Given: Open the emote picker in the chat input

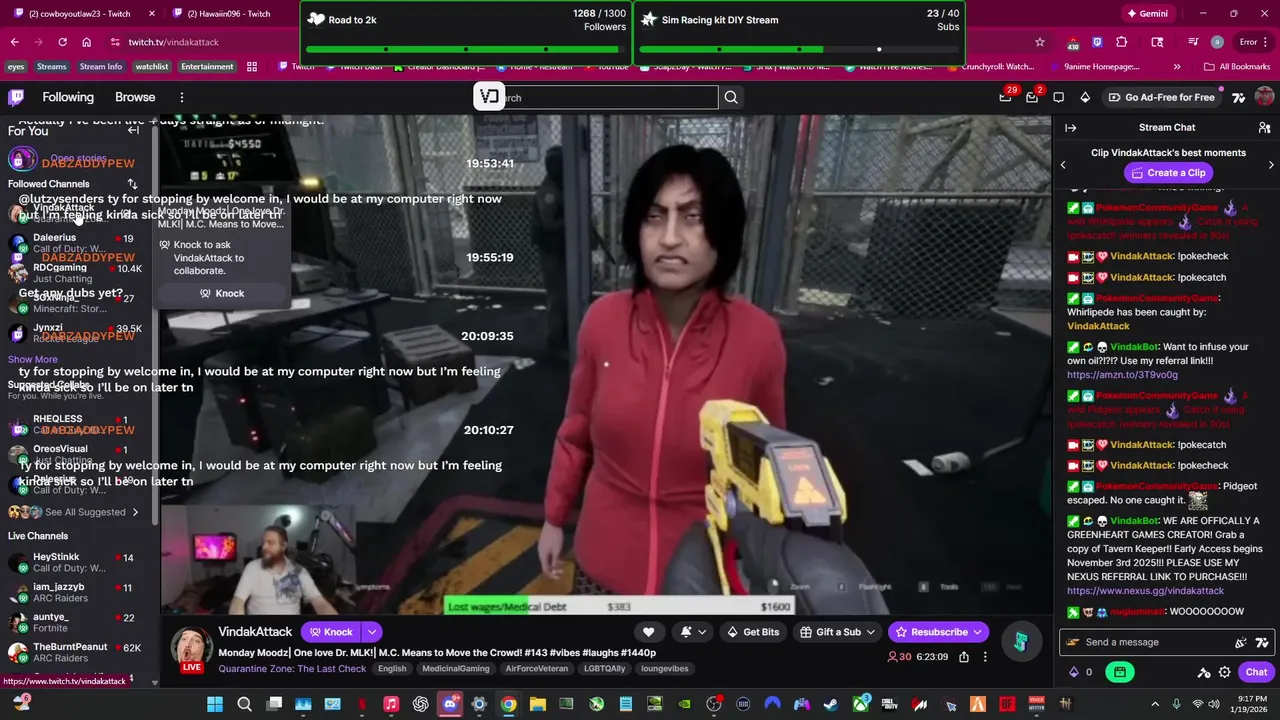Looking at the screenshot, I should [x=1241, y=642].
